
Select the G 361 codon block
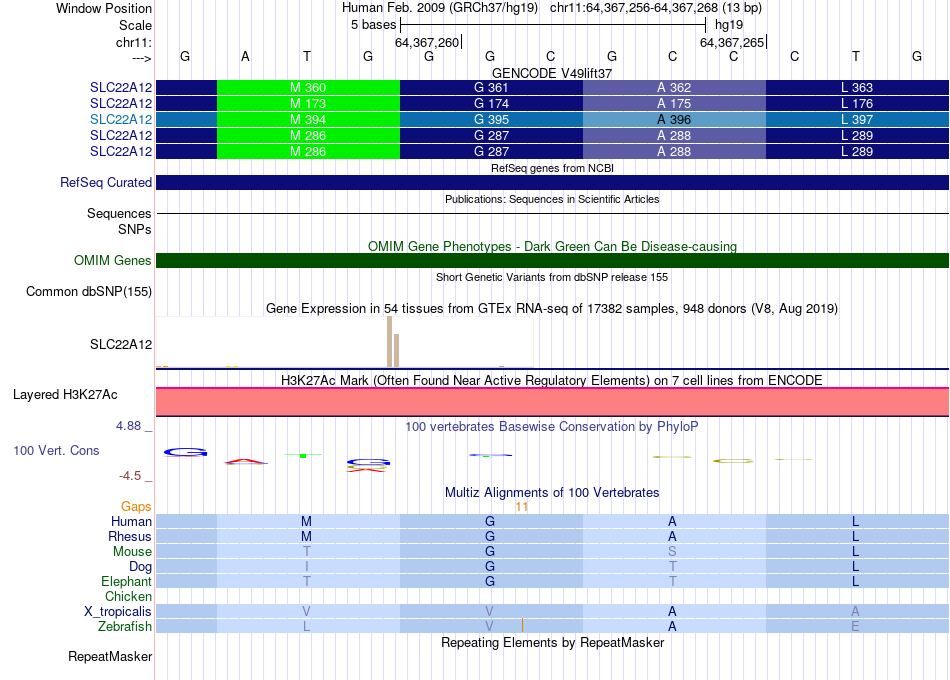click(491, 87)
